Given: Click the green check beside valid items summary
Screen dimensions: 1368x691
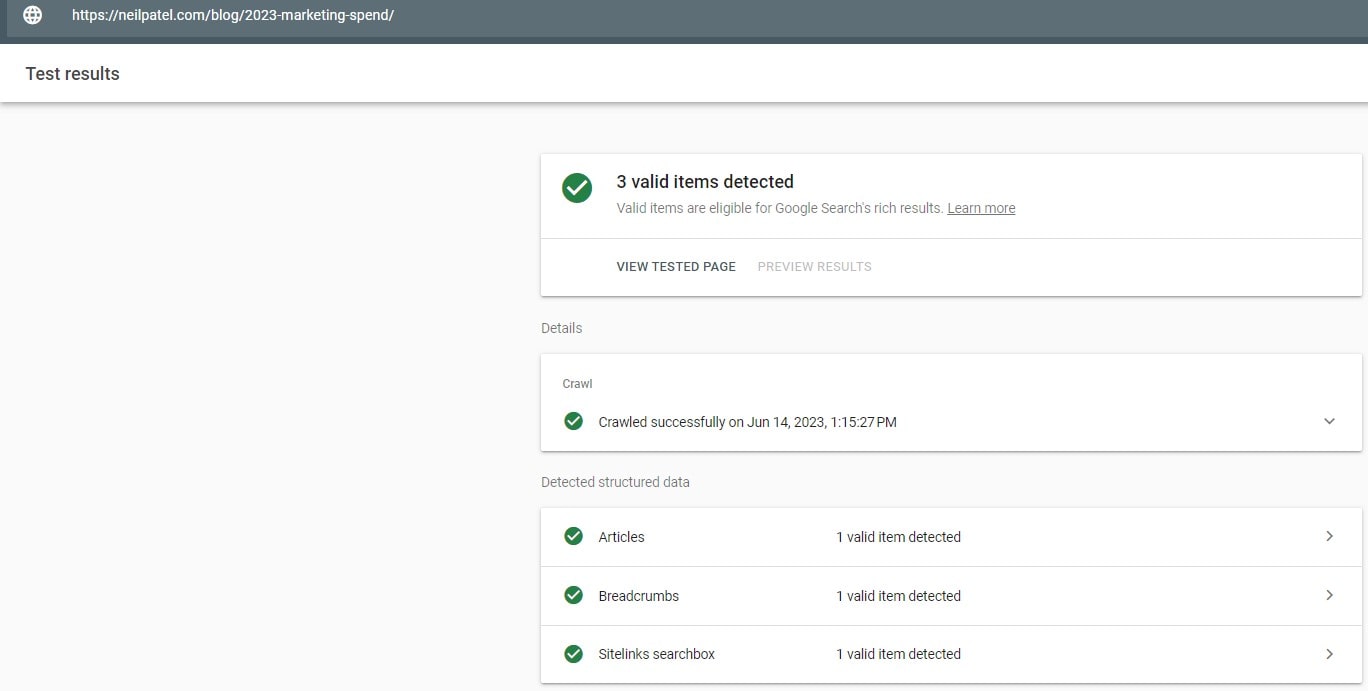Looking at the screenshot, I should 576,188.
